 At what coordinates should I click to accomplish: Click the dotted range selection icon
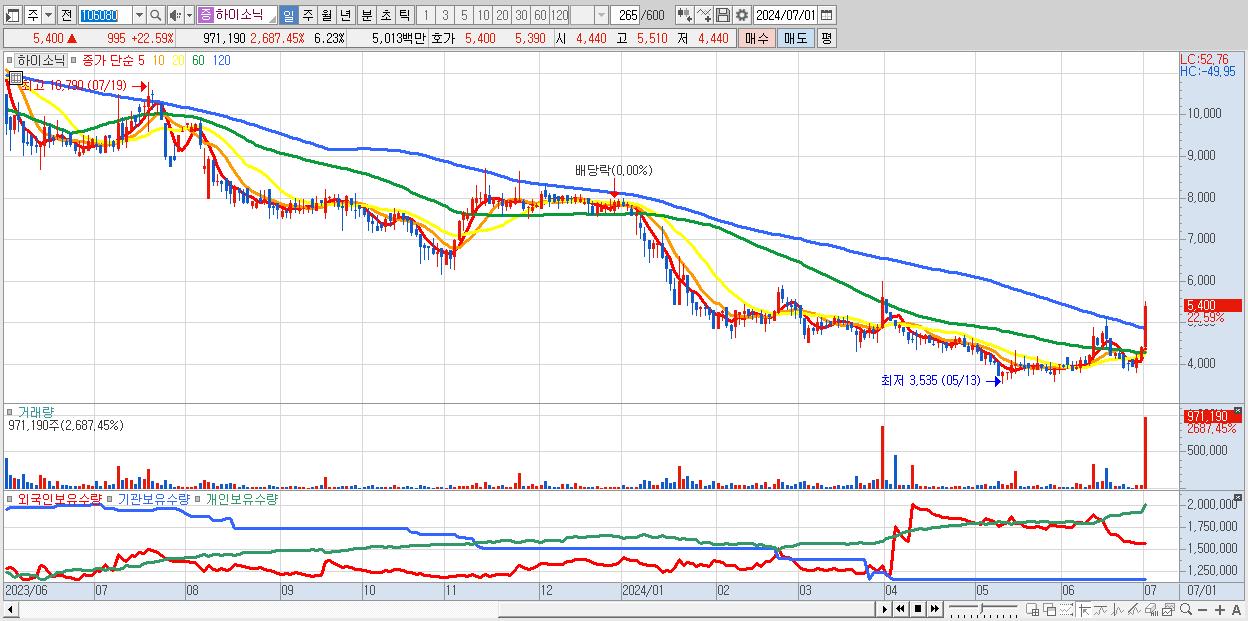click(x=1067, y=610)
